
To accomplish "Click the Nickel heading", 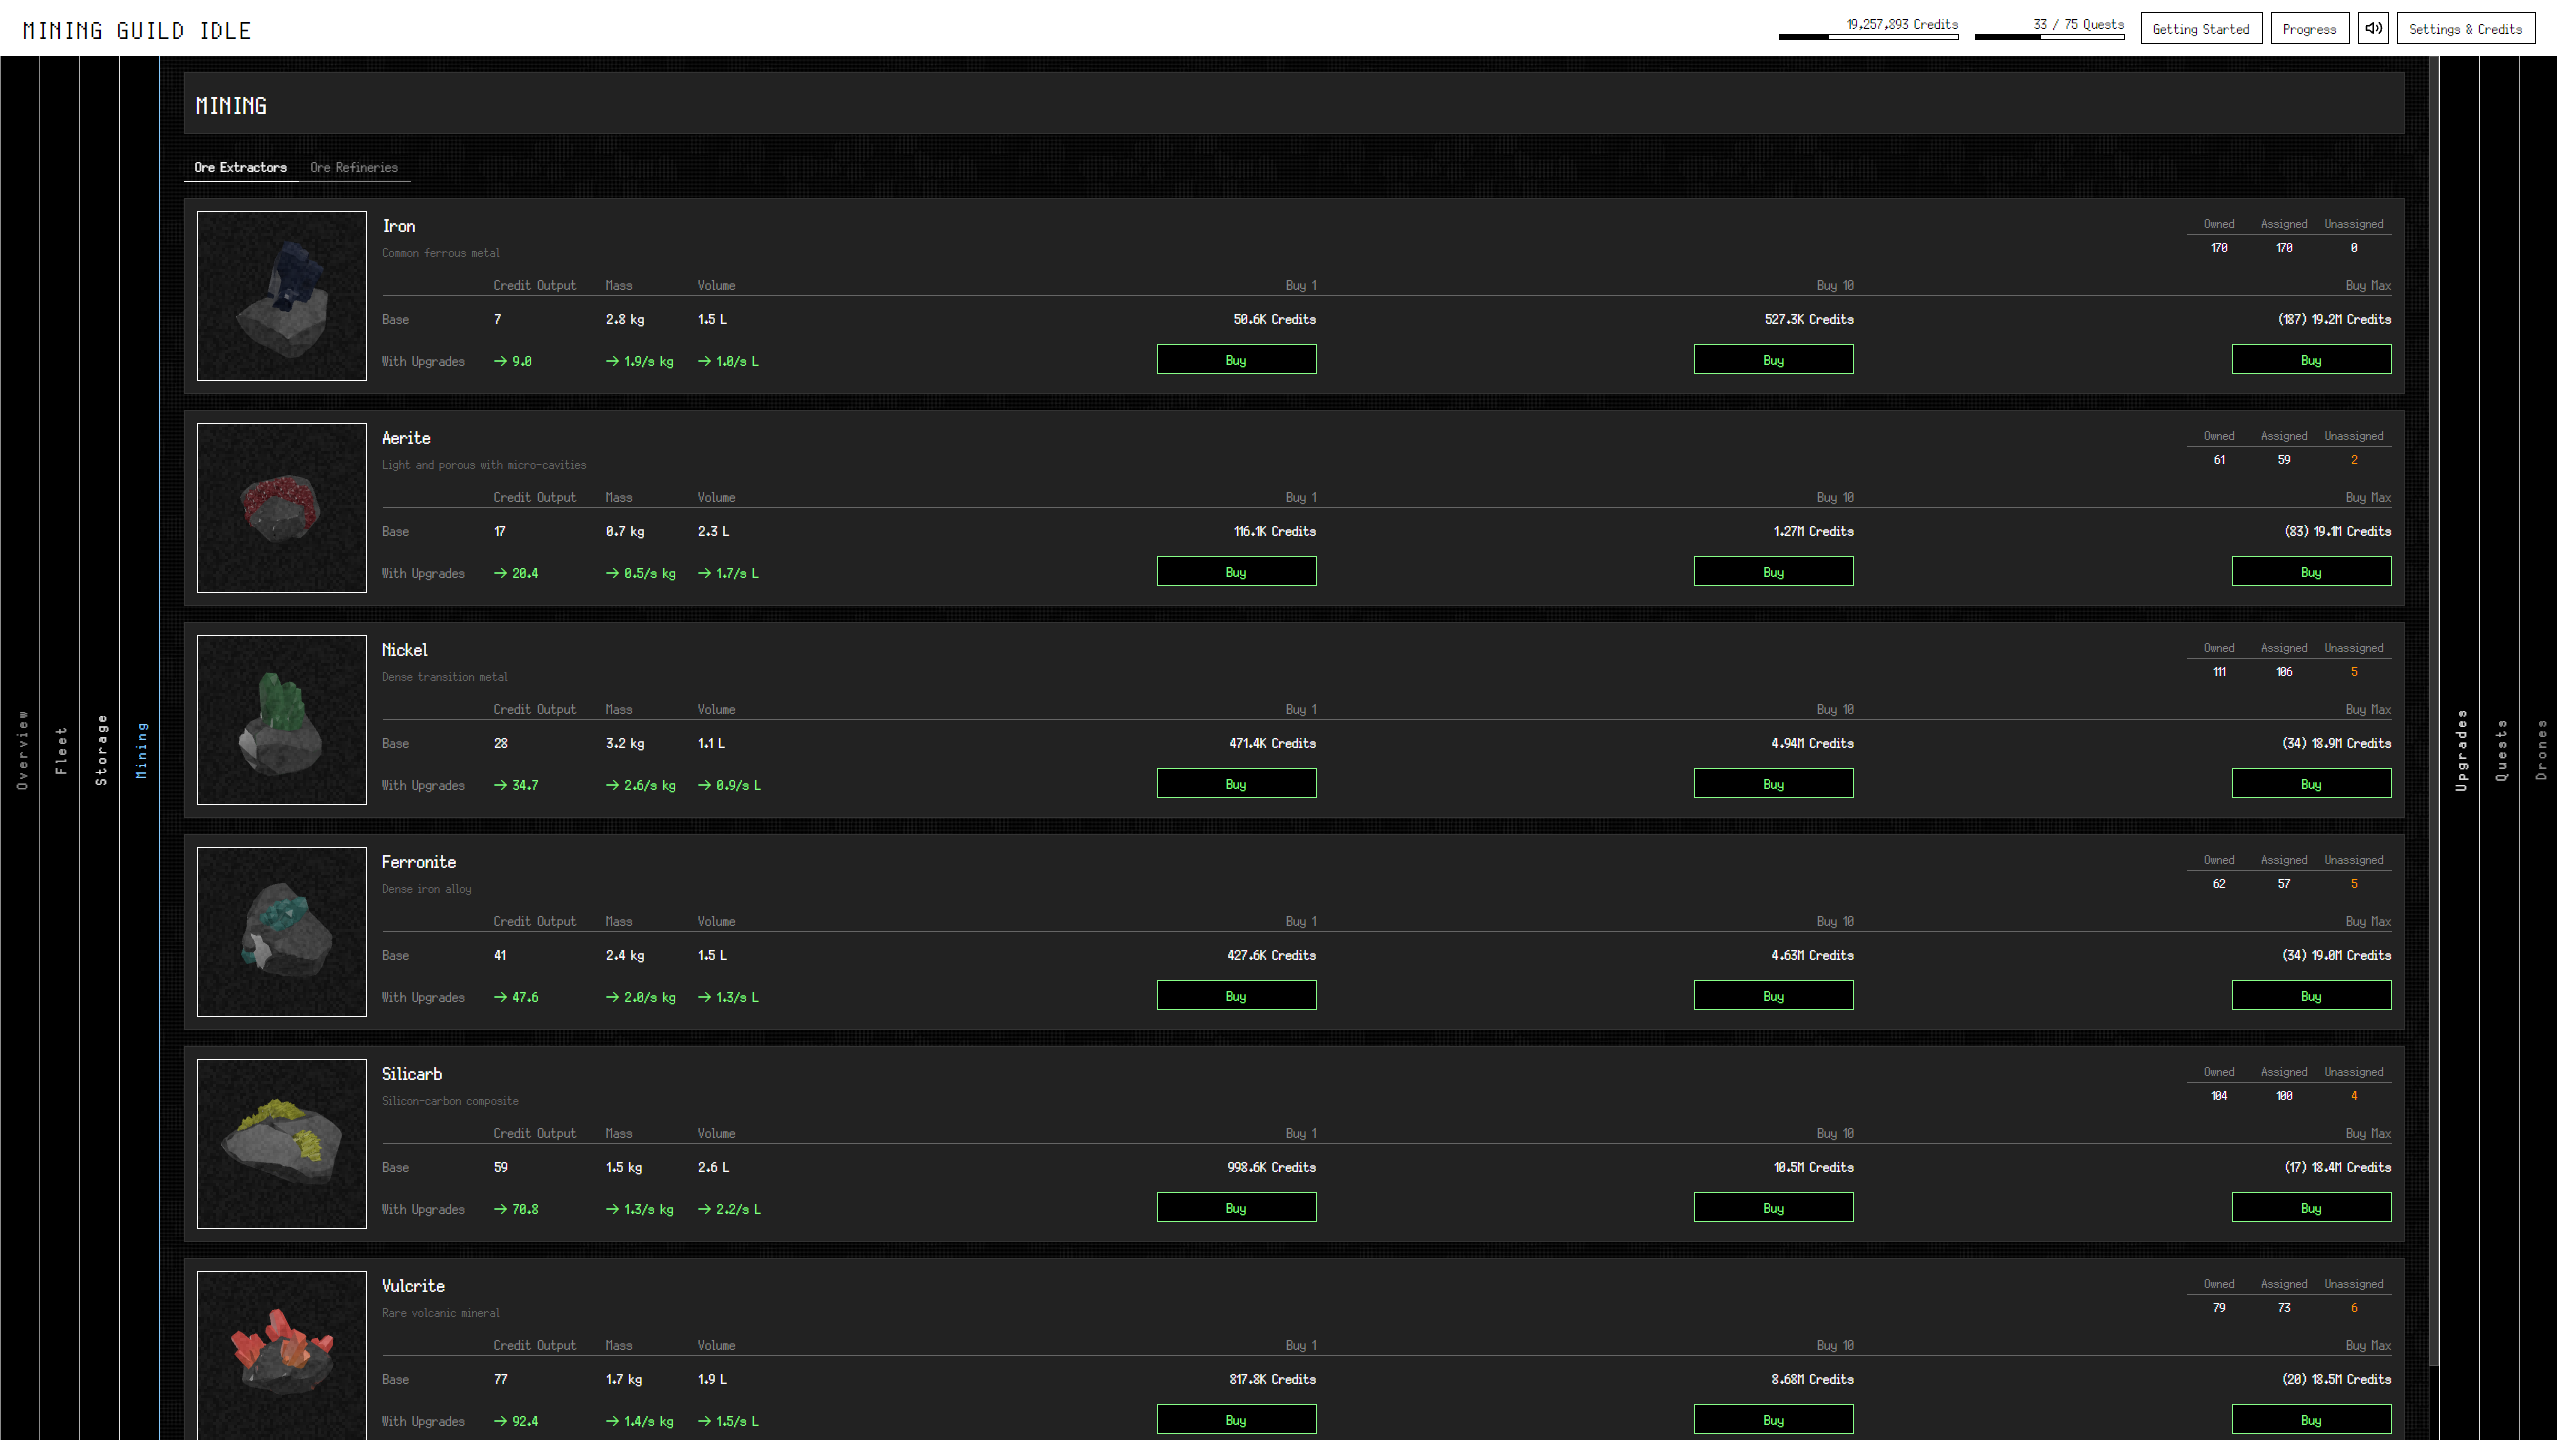I will (x=405, y=650).
